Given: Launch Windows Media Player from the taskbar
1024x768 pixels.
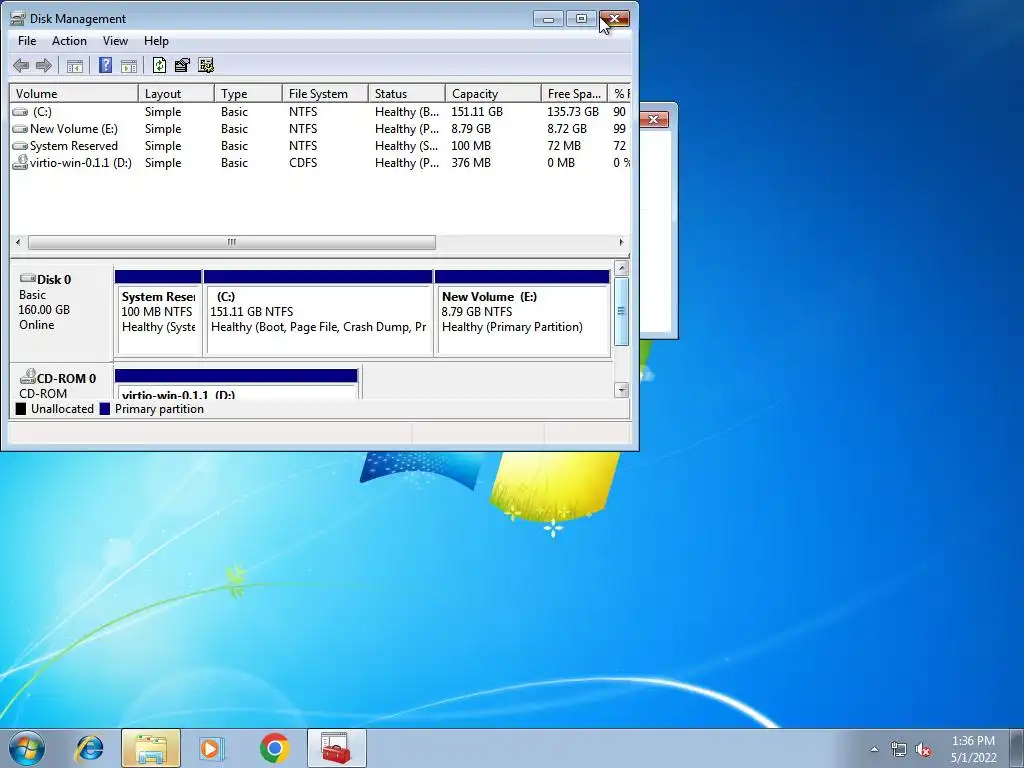Looking at the screenshot, I should (x=212, y=748).
